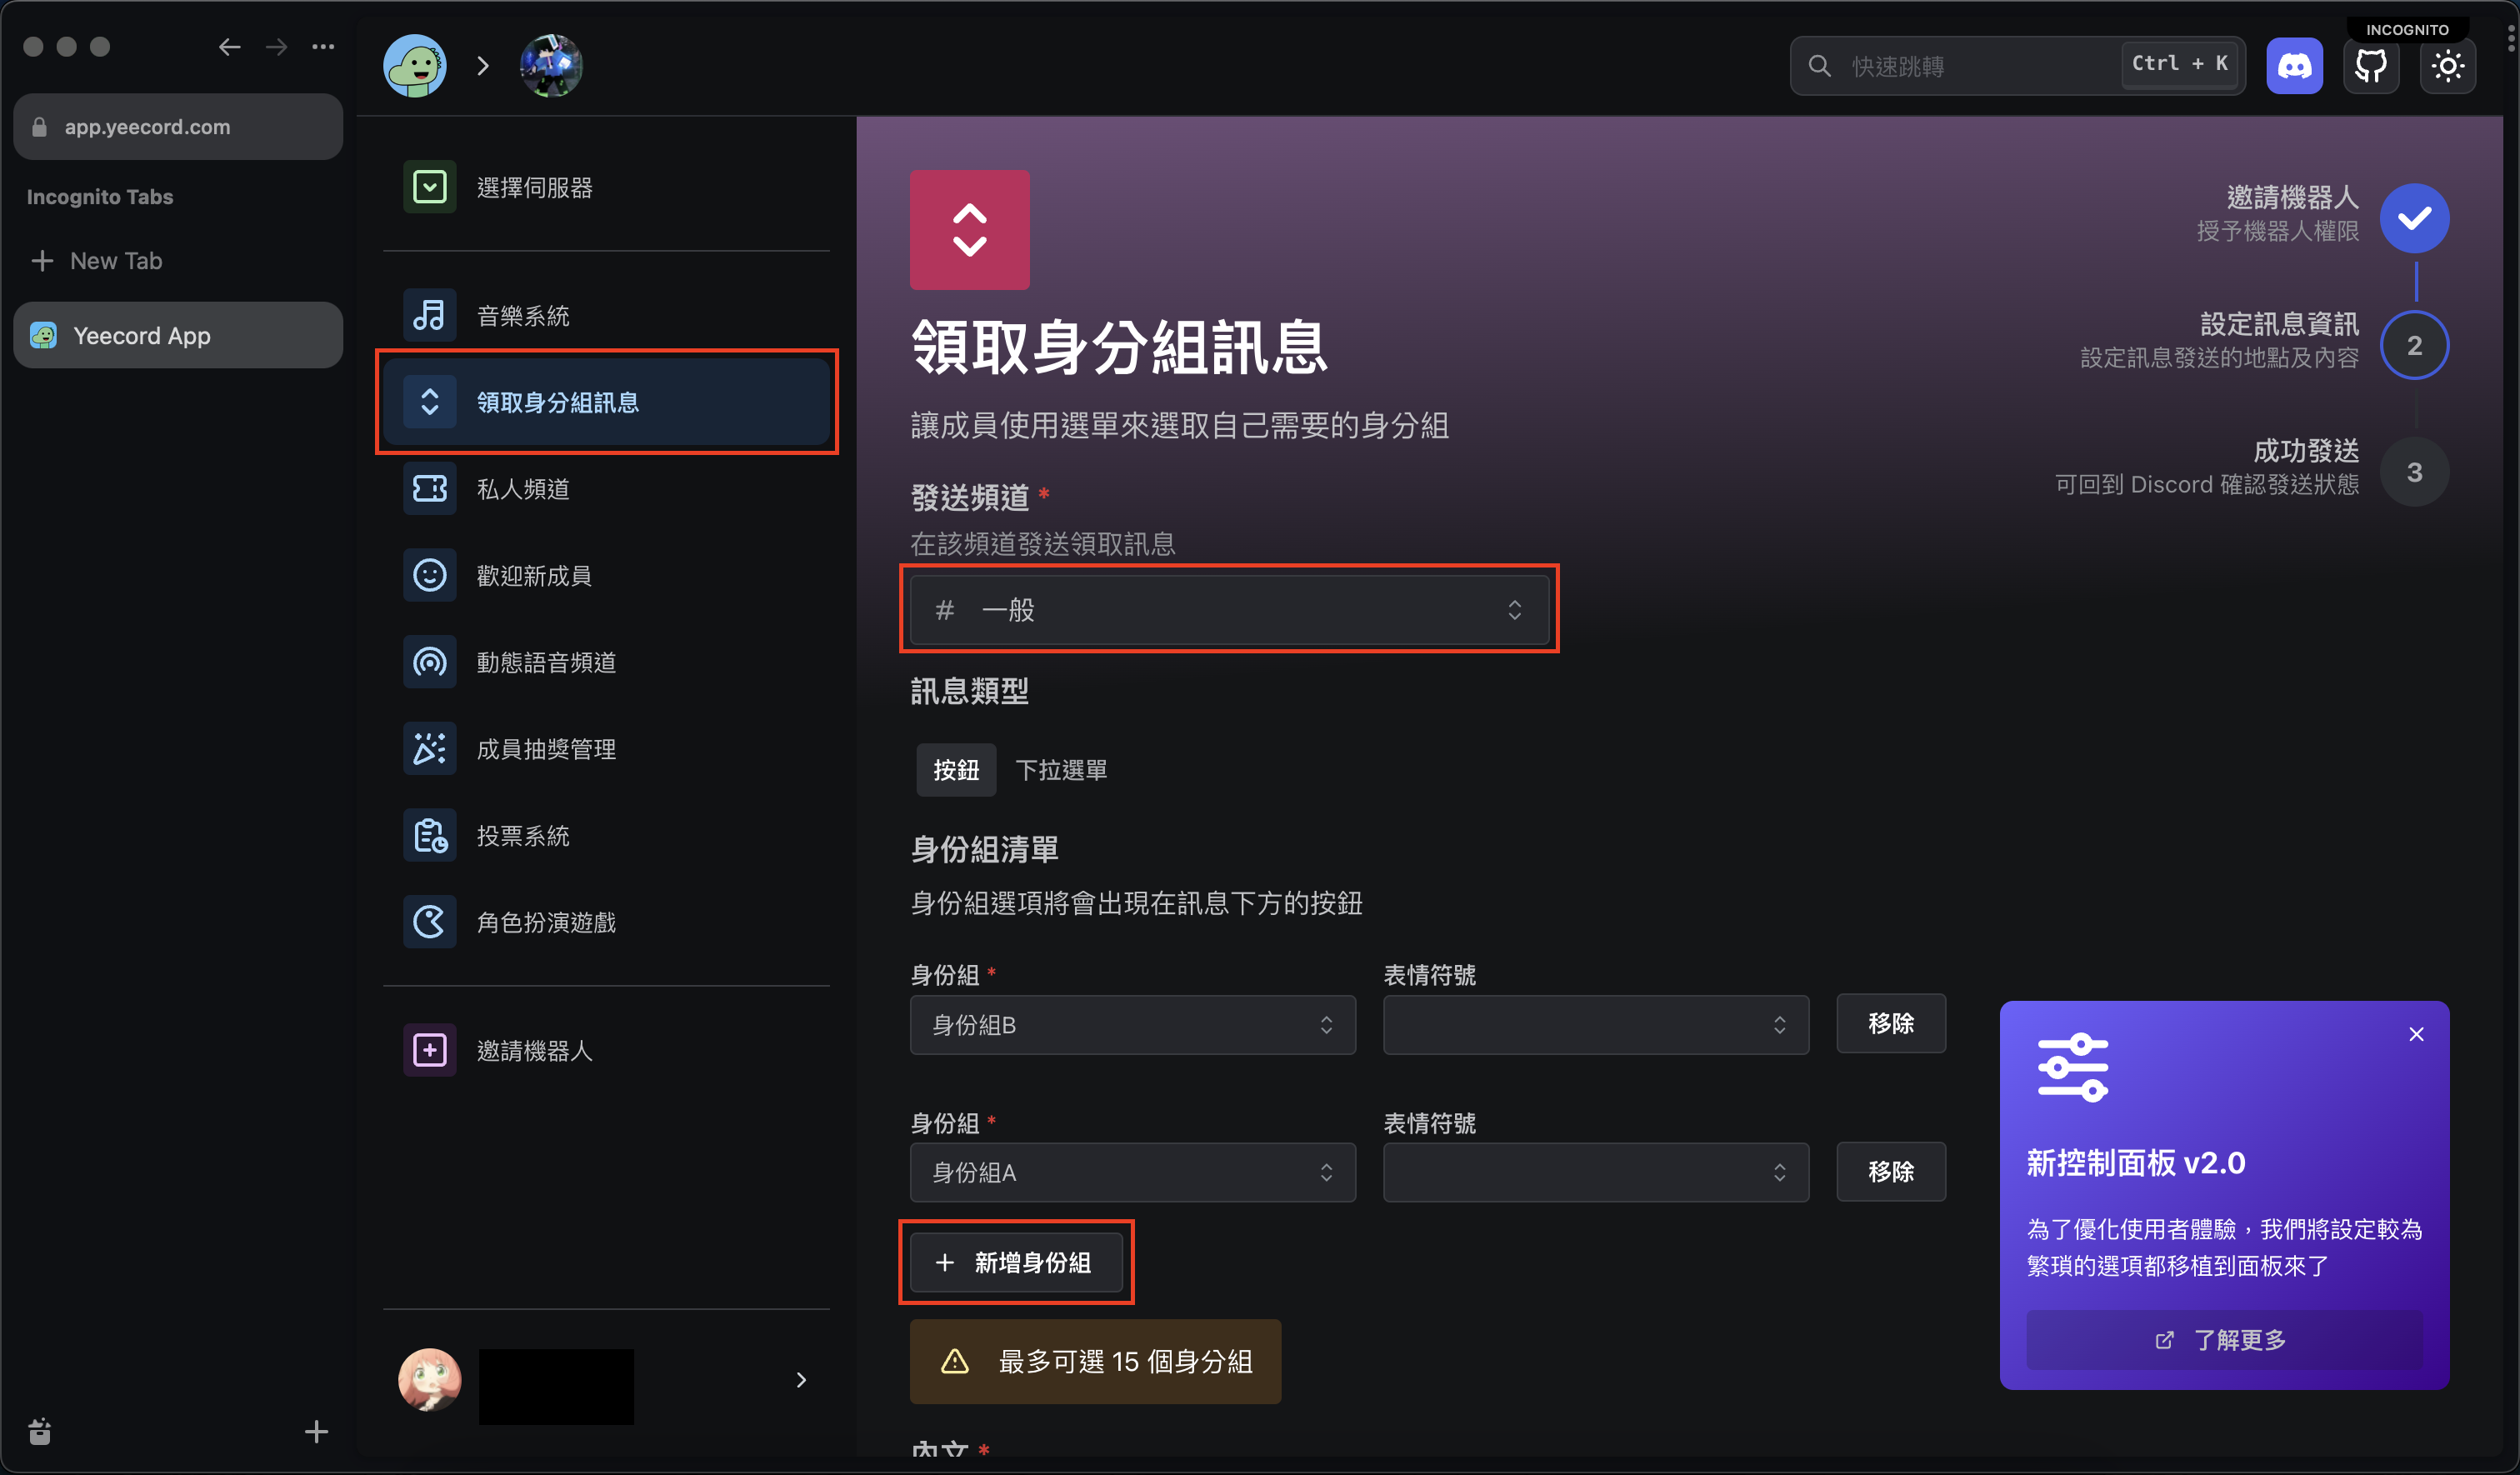2520x1475 pixels.
Task: Expand the 表情符號 emoji selector beside 身份組A
Action: point(1594,1172)
